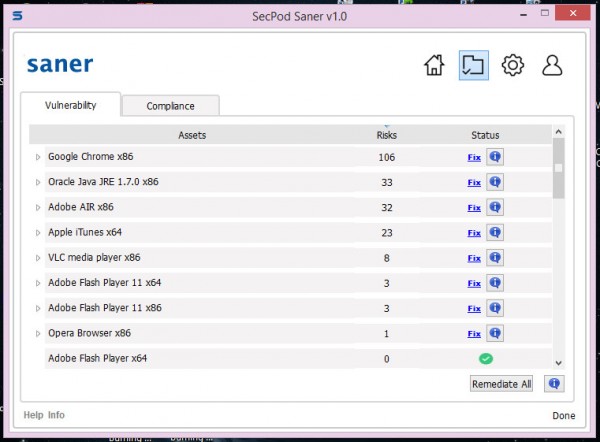Switch to the Compliance tab

pos(171,106)
